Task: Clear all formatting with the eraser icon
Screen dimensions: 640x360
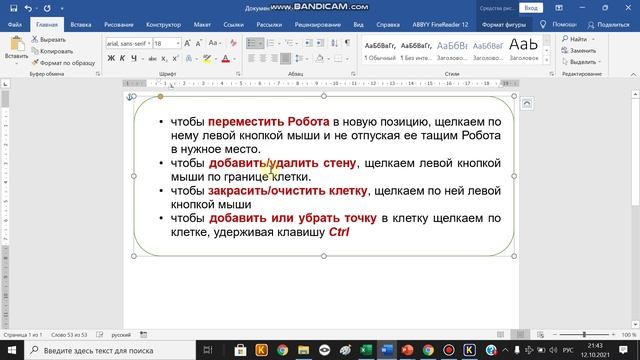Action: [x=233, y=43]
